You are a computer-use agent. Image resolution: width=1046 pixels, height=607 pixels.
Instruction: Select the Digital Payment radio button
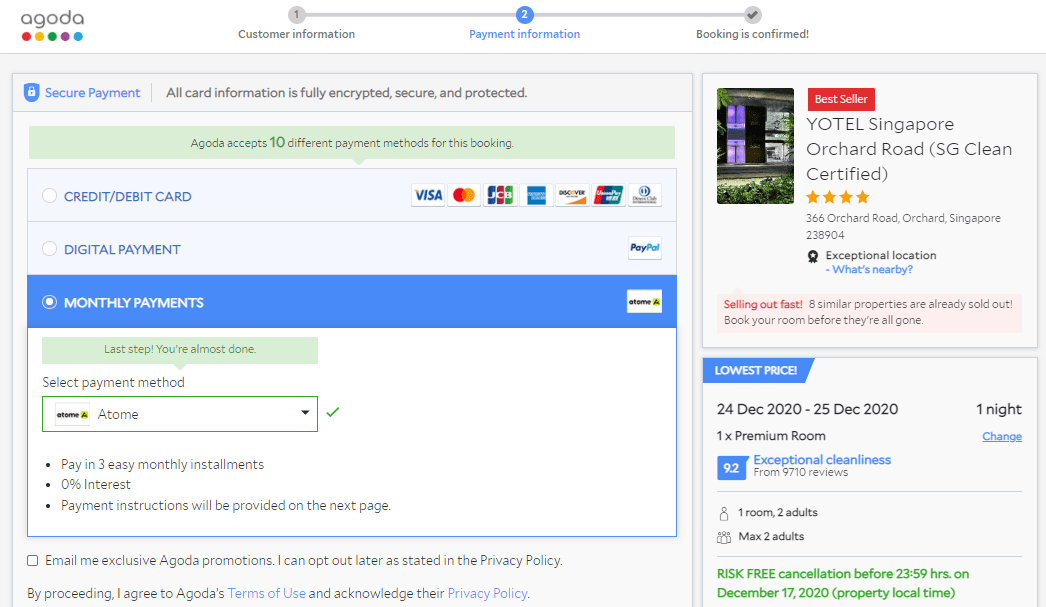coord(49,249)
